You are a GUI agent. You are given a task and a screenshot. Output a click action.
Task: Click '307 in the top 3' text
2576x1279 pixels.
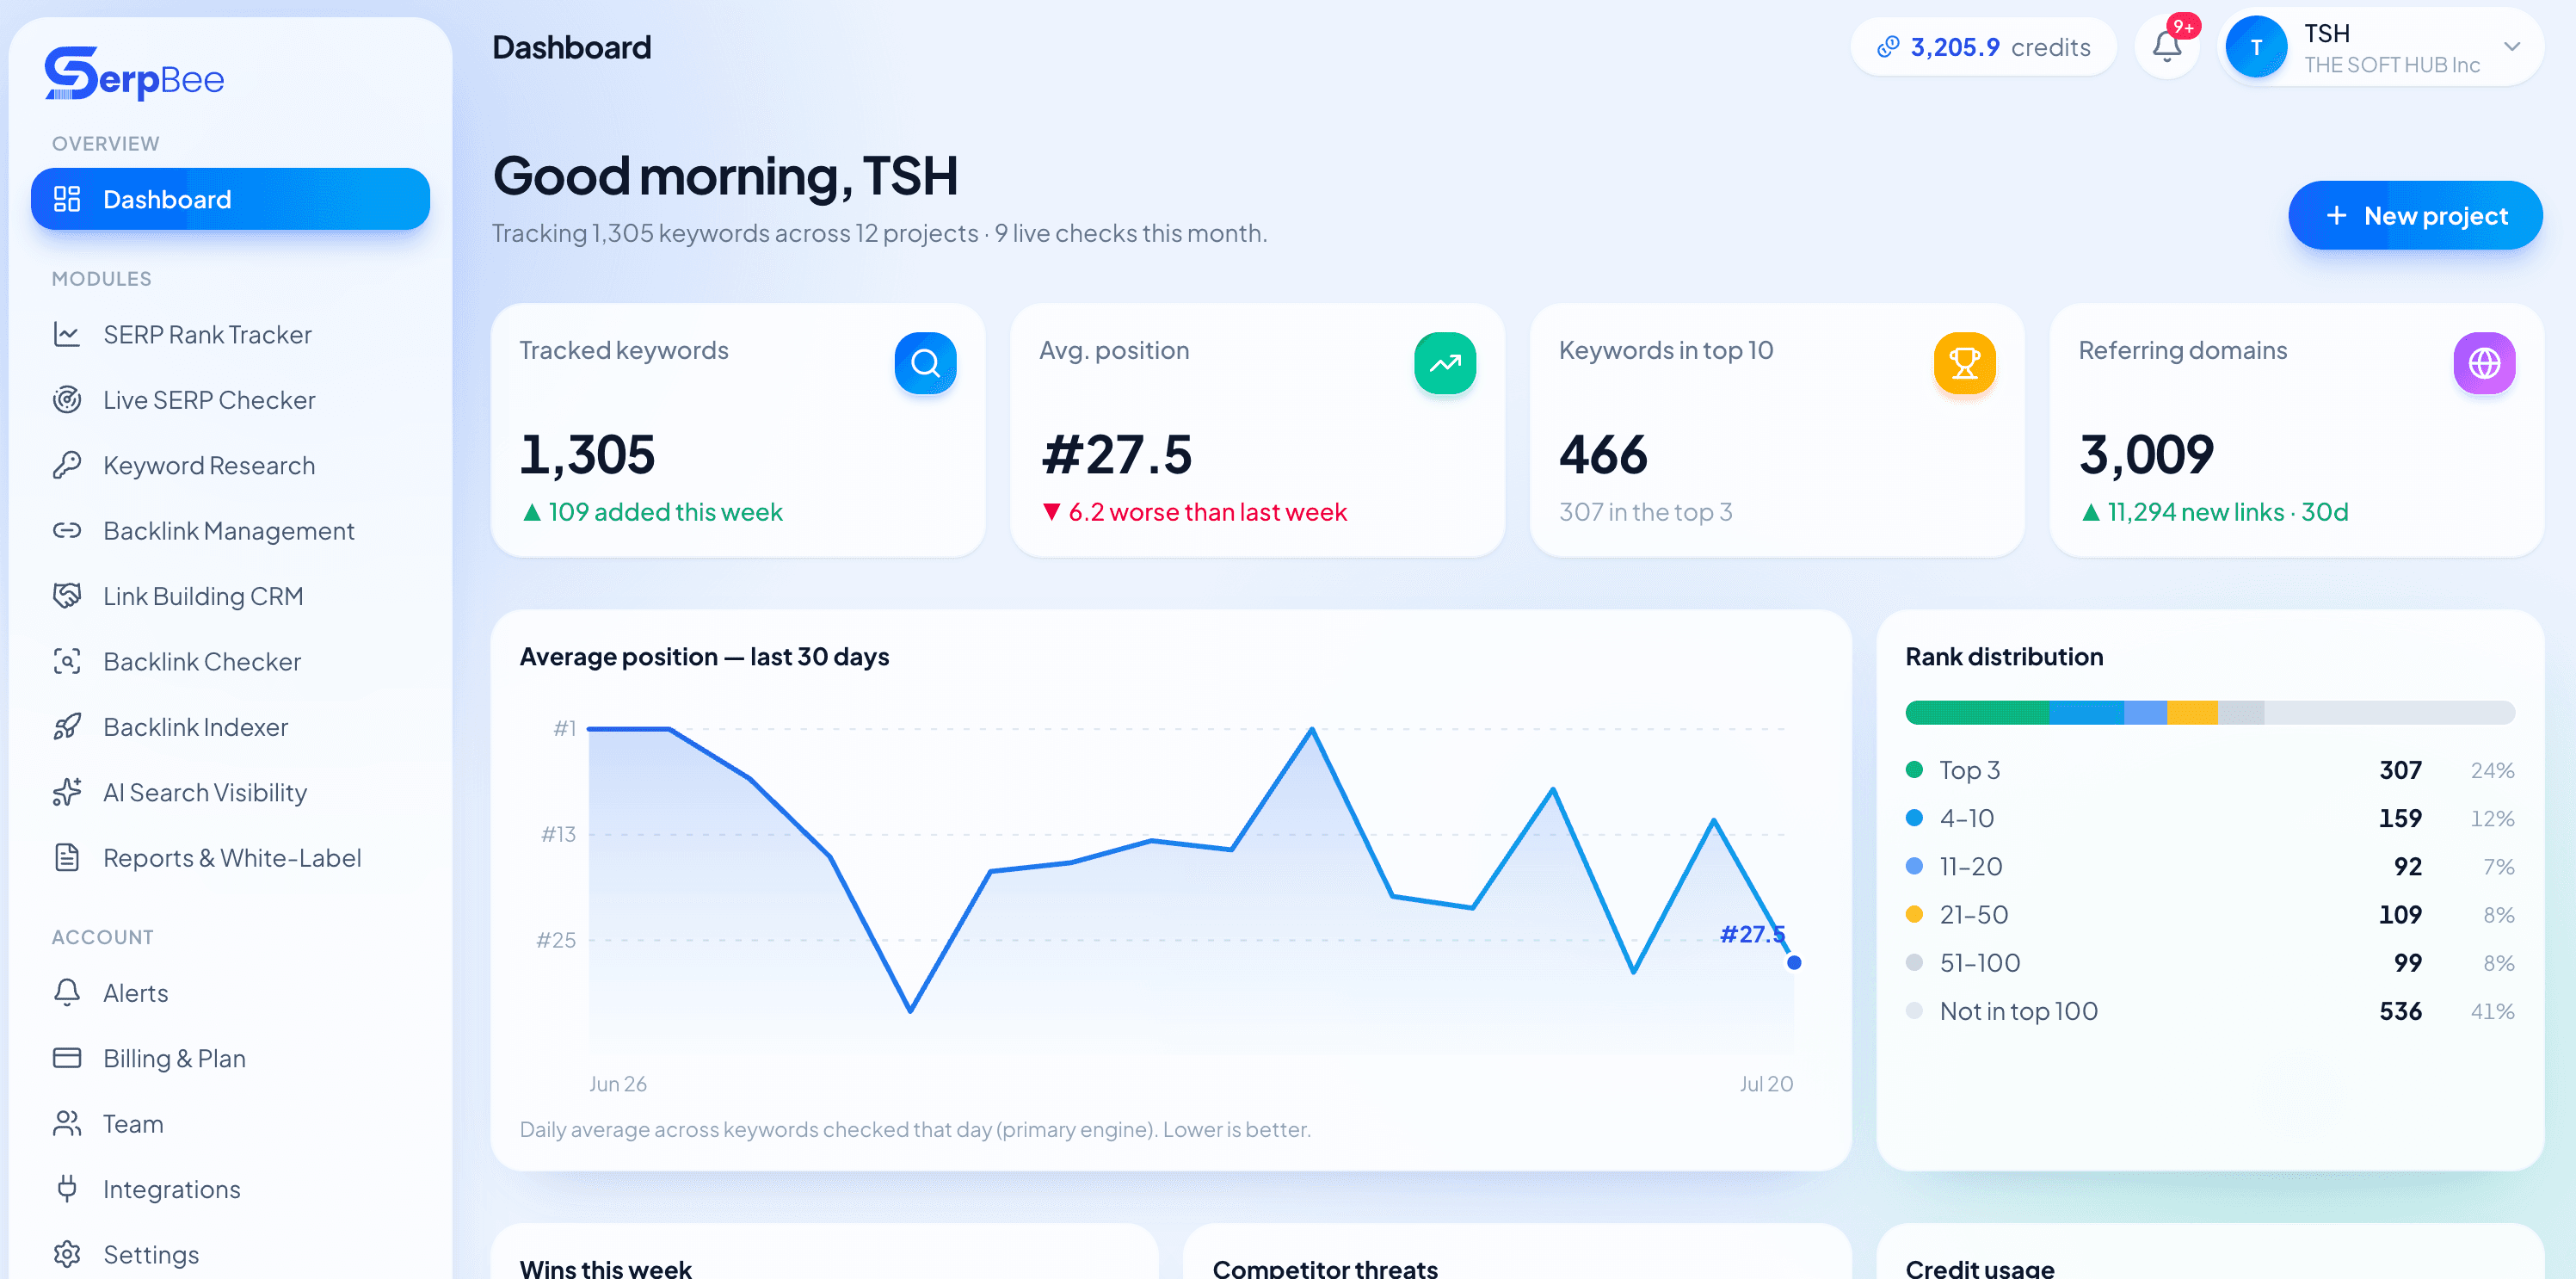click(1645, 512)
